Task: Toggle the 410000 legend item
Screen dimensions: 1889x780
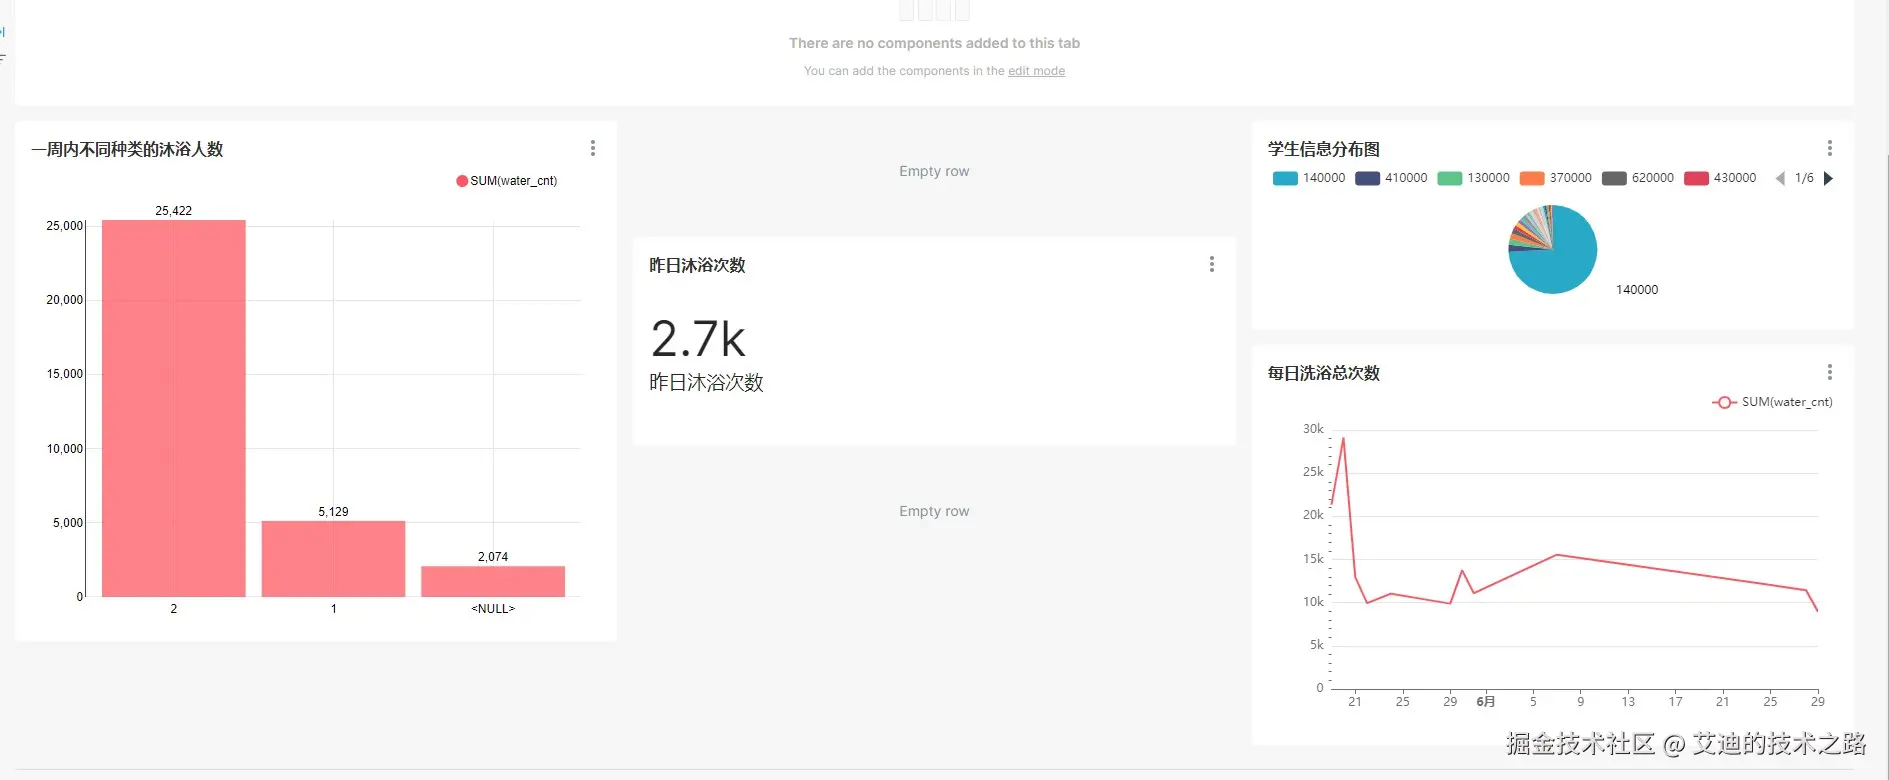Action: [1391, 178]
